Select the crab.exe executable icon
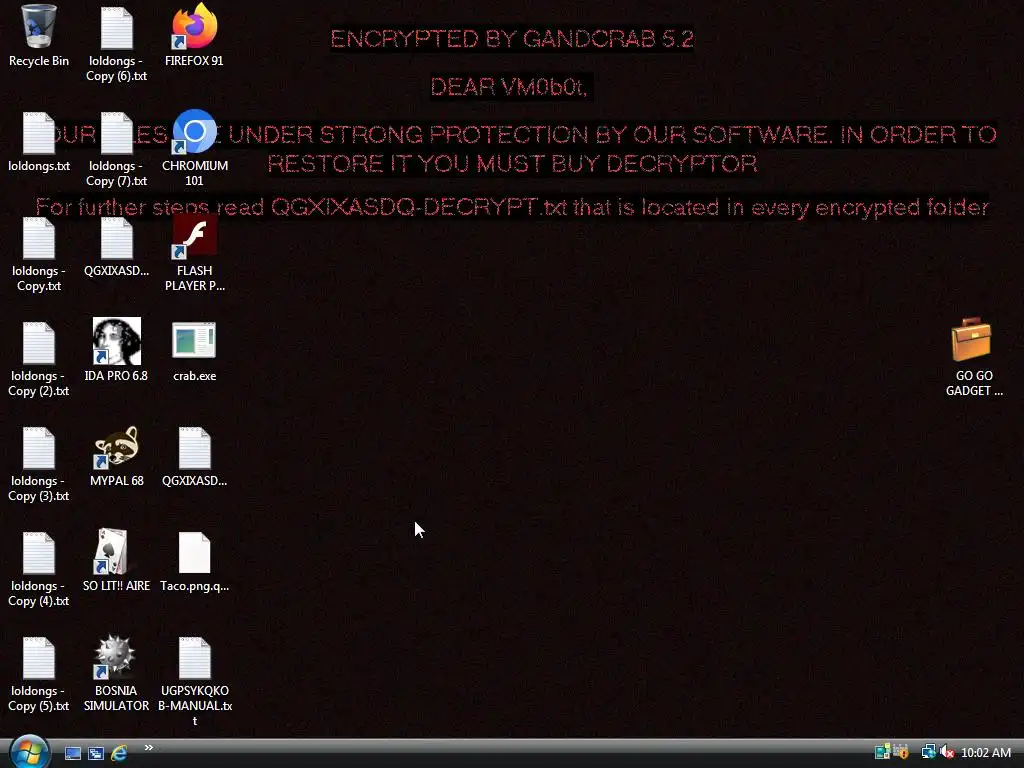This screenshot has height=768, width=1024. [194, 352]
